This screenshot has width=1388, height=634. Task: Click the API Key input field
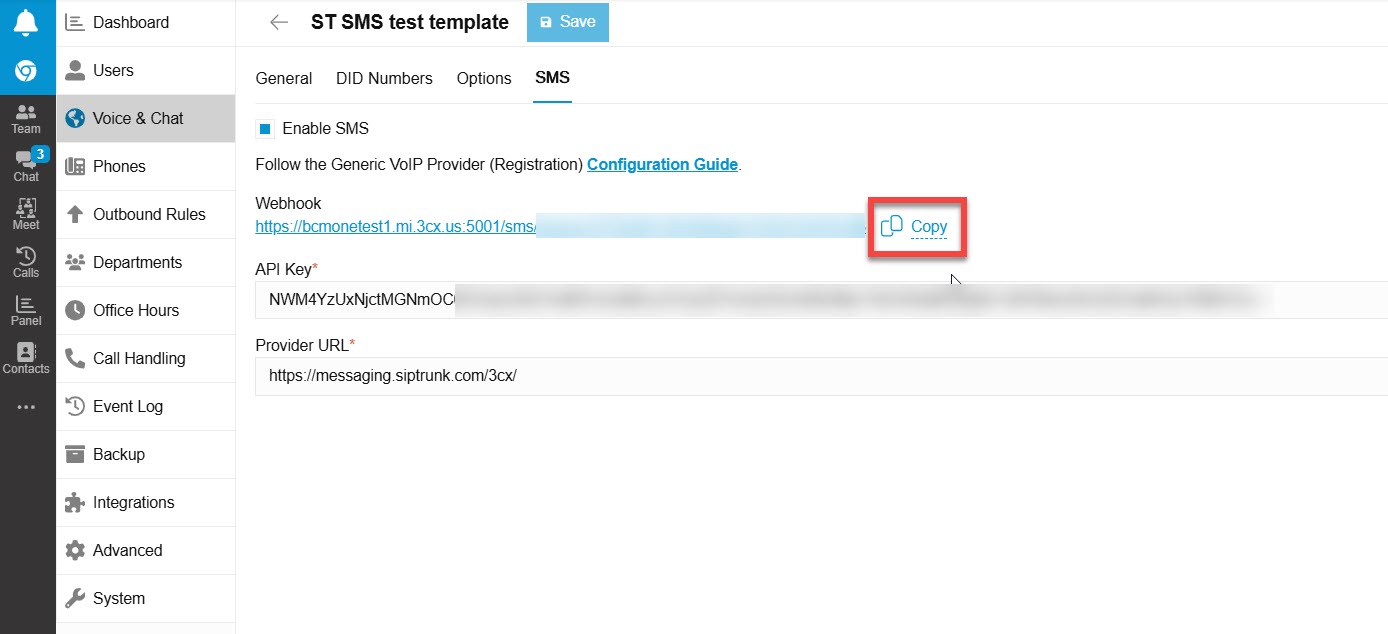[x=821, y=299]
